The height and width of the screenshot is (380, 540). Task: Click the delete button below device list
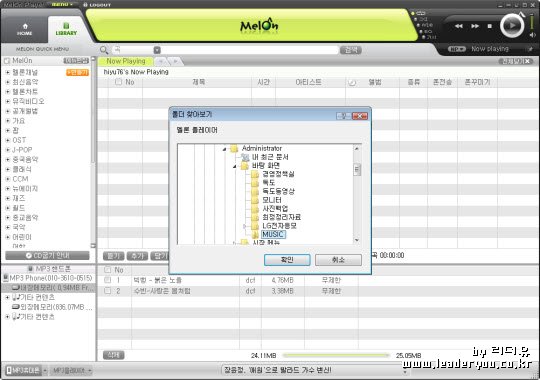113,355
